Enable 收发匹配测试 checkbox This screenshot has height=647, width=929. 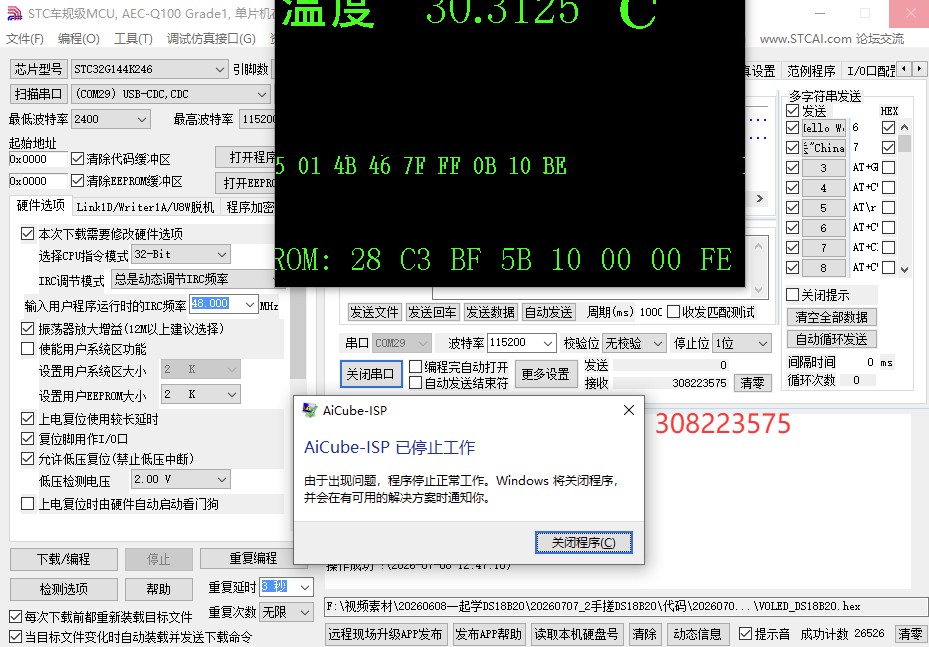[673, 312]
